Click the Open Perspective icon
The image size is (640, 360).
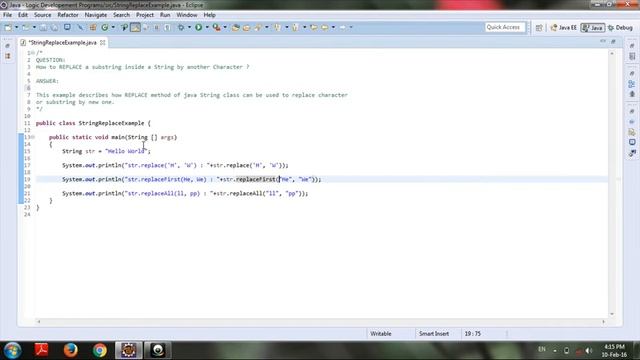click(539, 28)
